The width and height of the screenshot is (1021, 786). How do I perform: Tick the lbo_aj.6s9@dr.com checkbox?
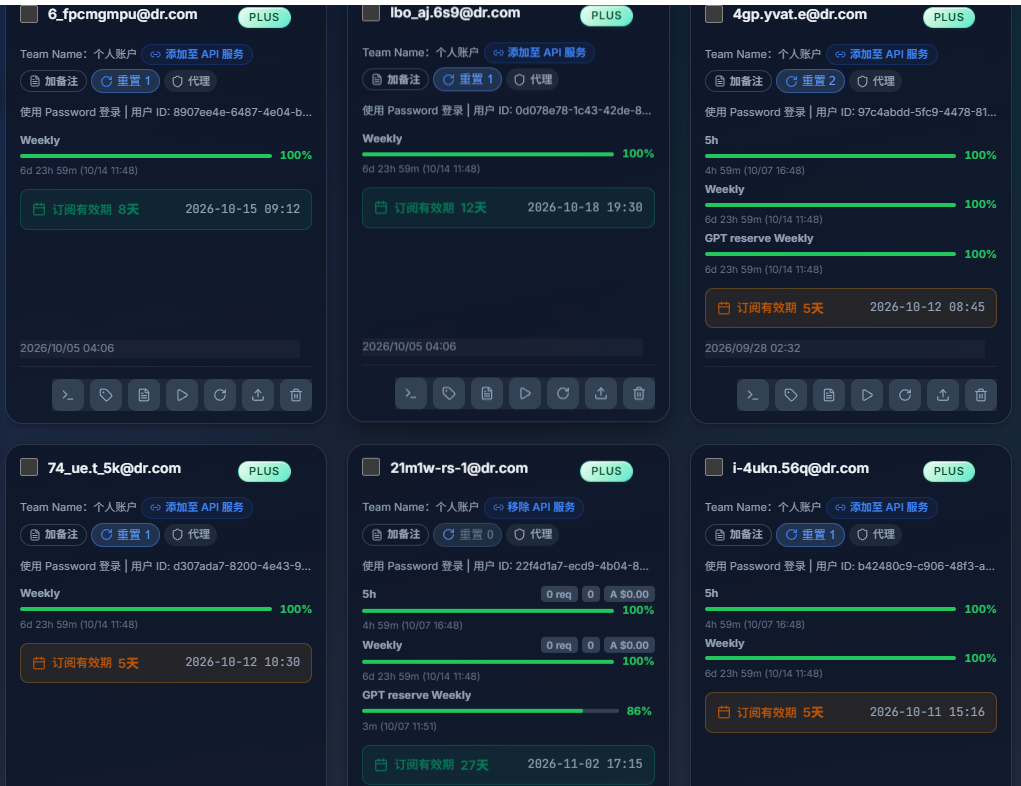371,12
